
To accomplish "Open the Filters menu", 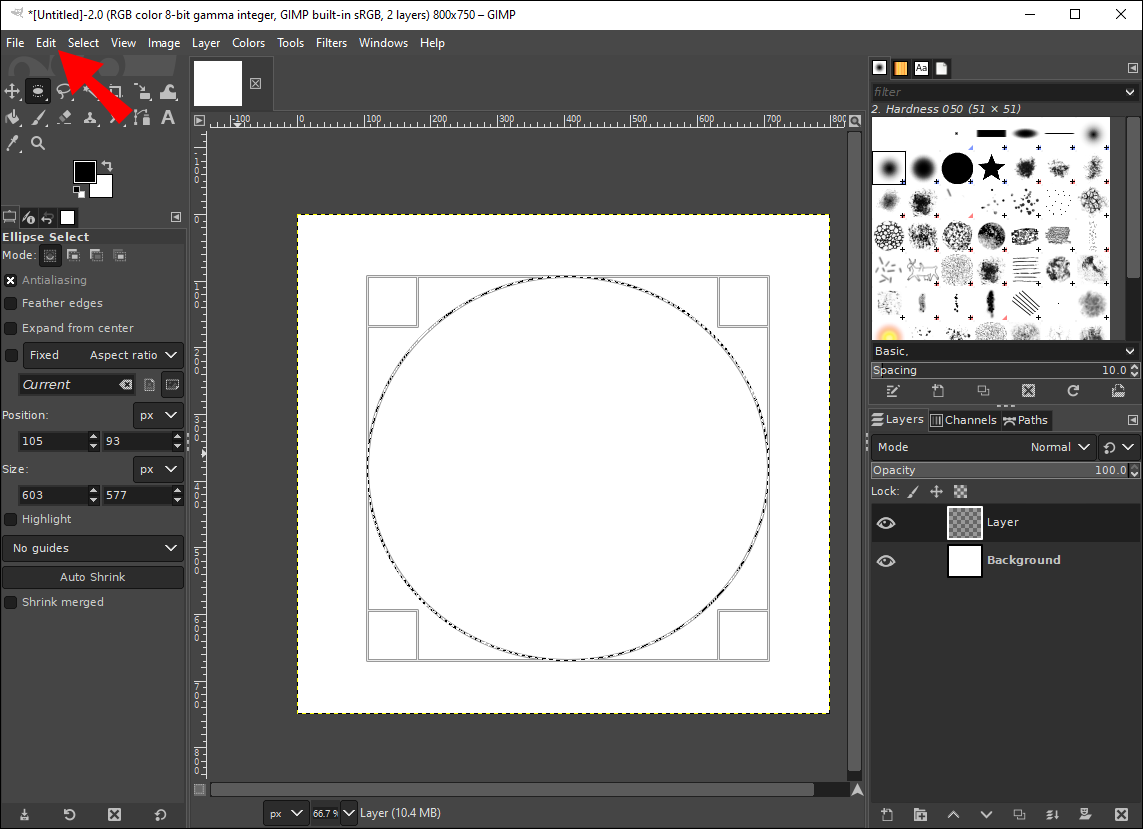I will (x=331, y=43).
